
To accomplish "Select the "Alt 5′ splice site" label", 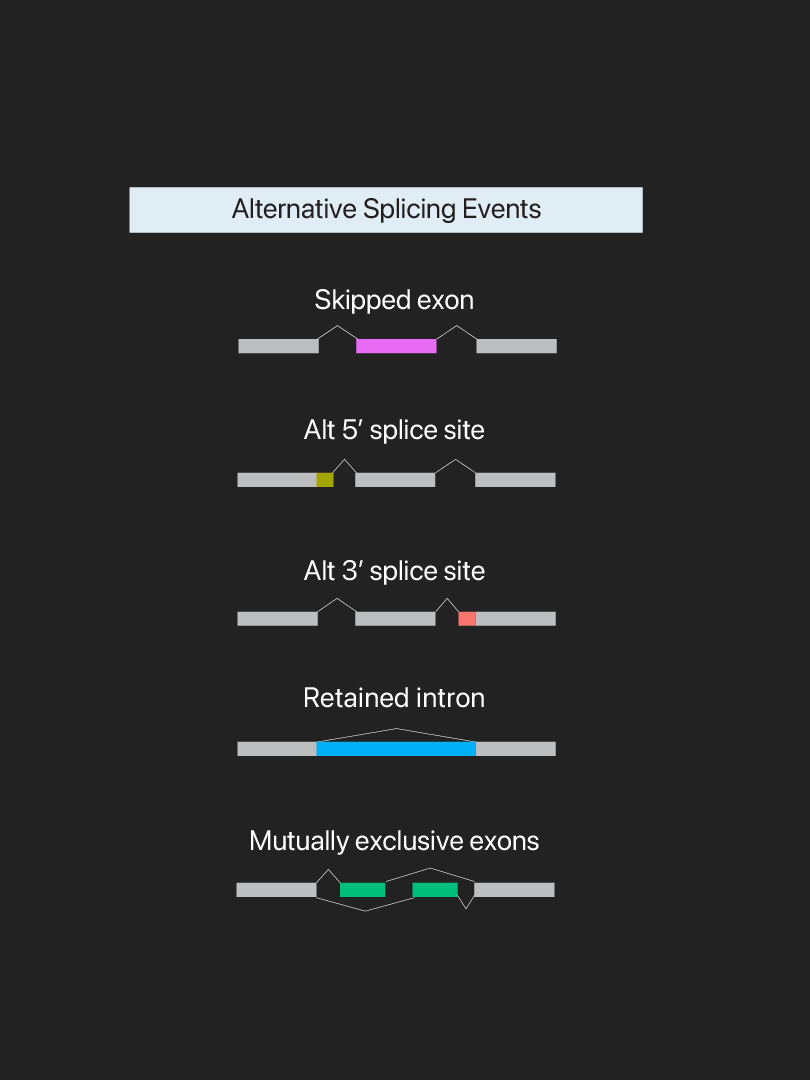I will [394, 430].
